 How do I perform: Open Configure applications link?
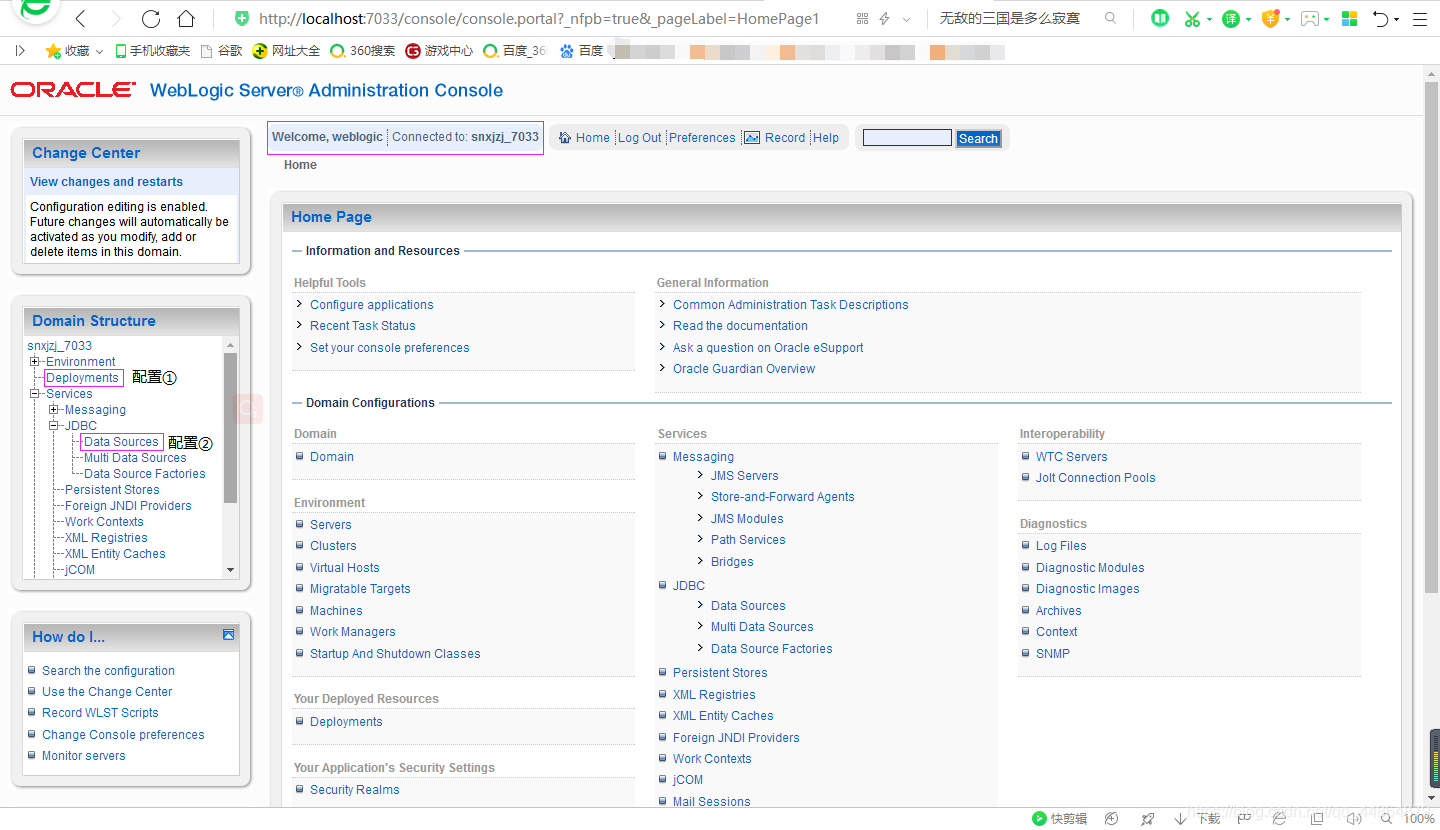click(372, 305)
